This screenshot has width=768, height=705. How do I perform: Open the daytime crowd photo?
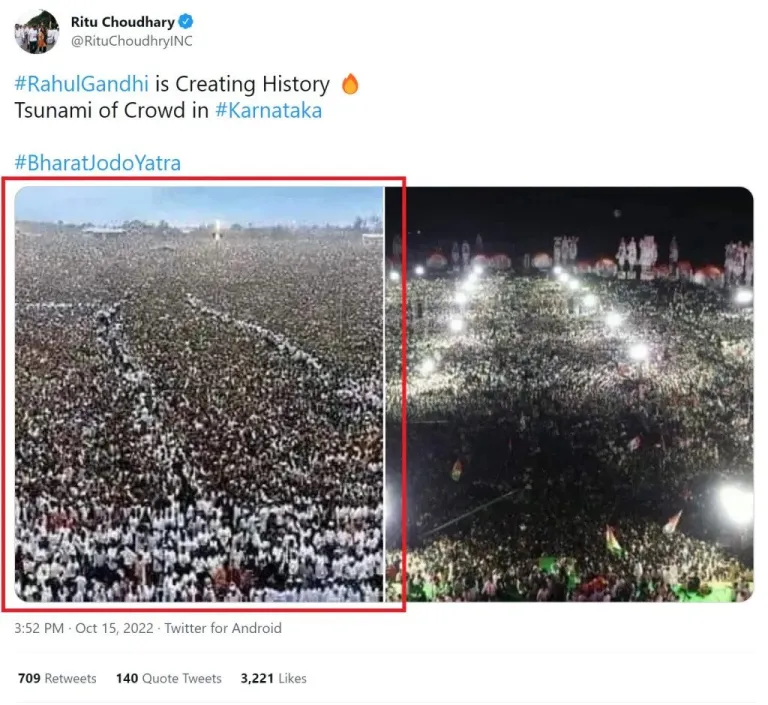click(200, 394)
